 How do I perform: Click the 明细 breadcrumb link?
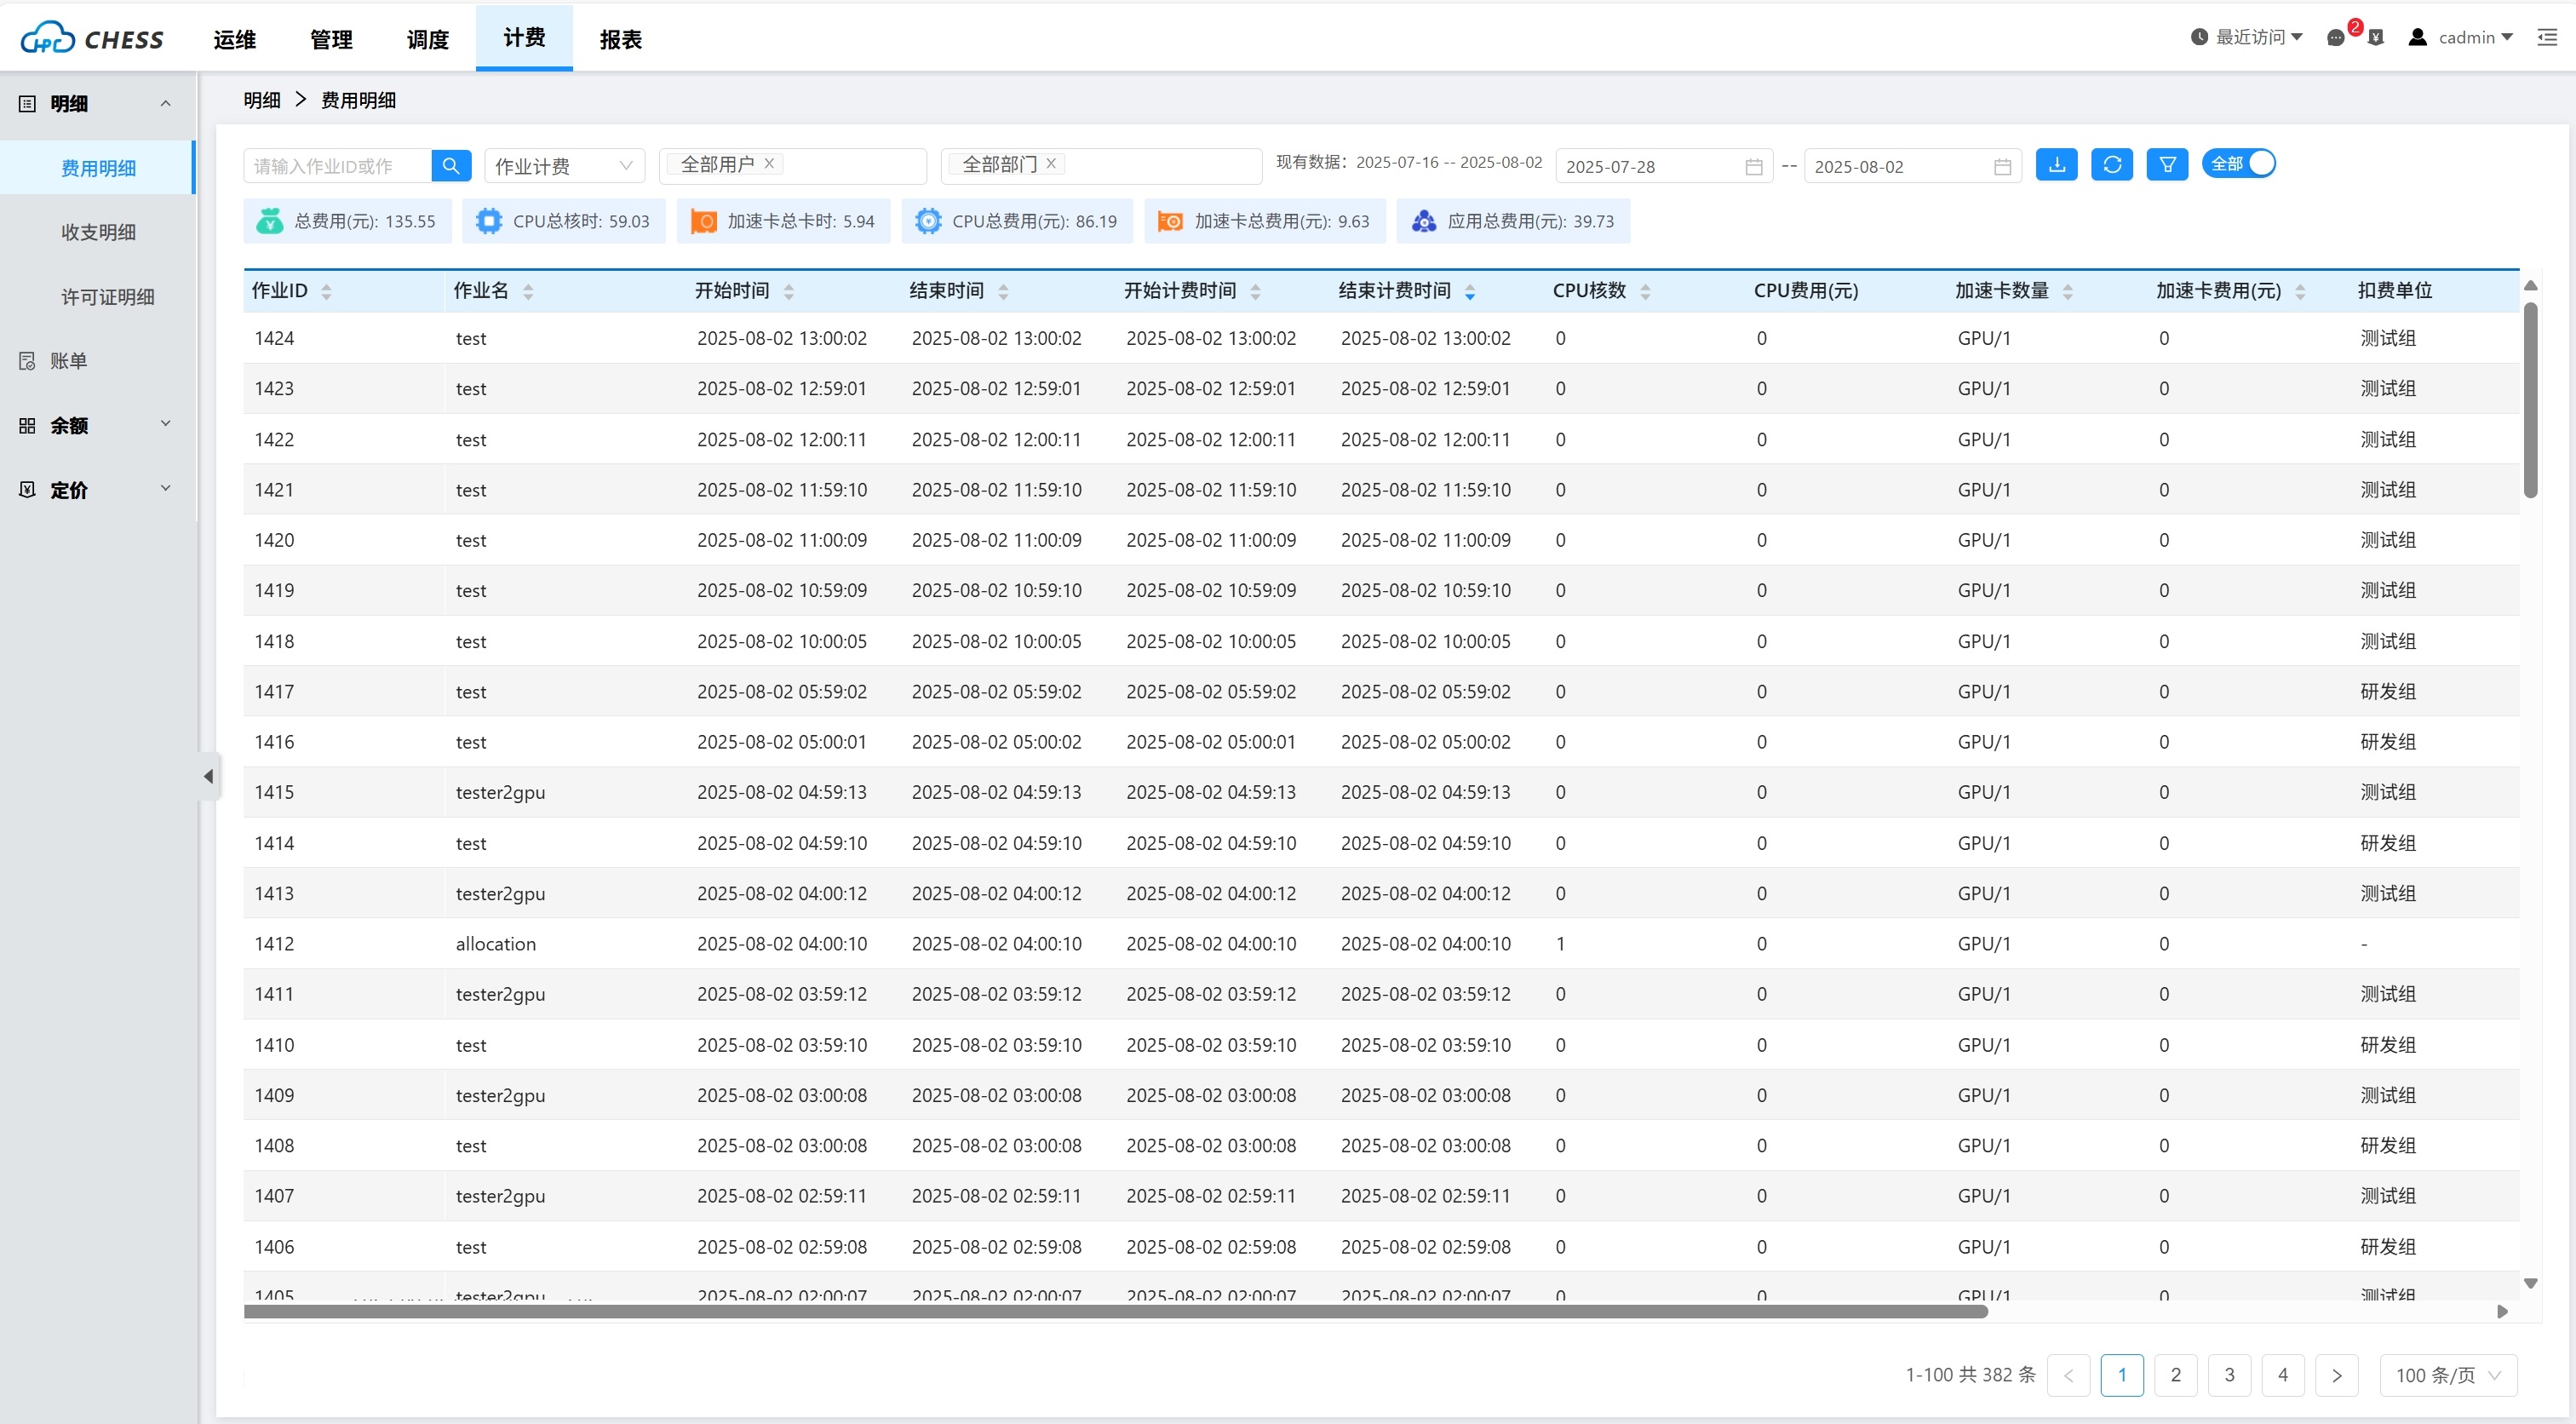pyautogui.click(x=262, y=100)
